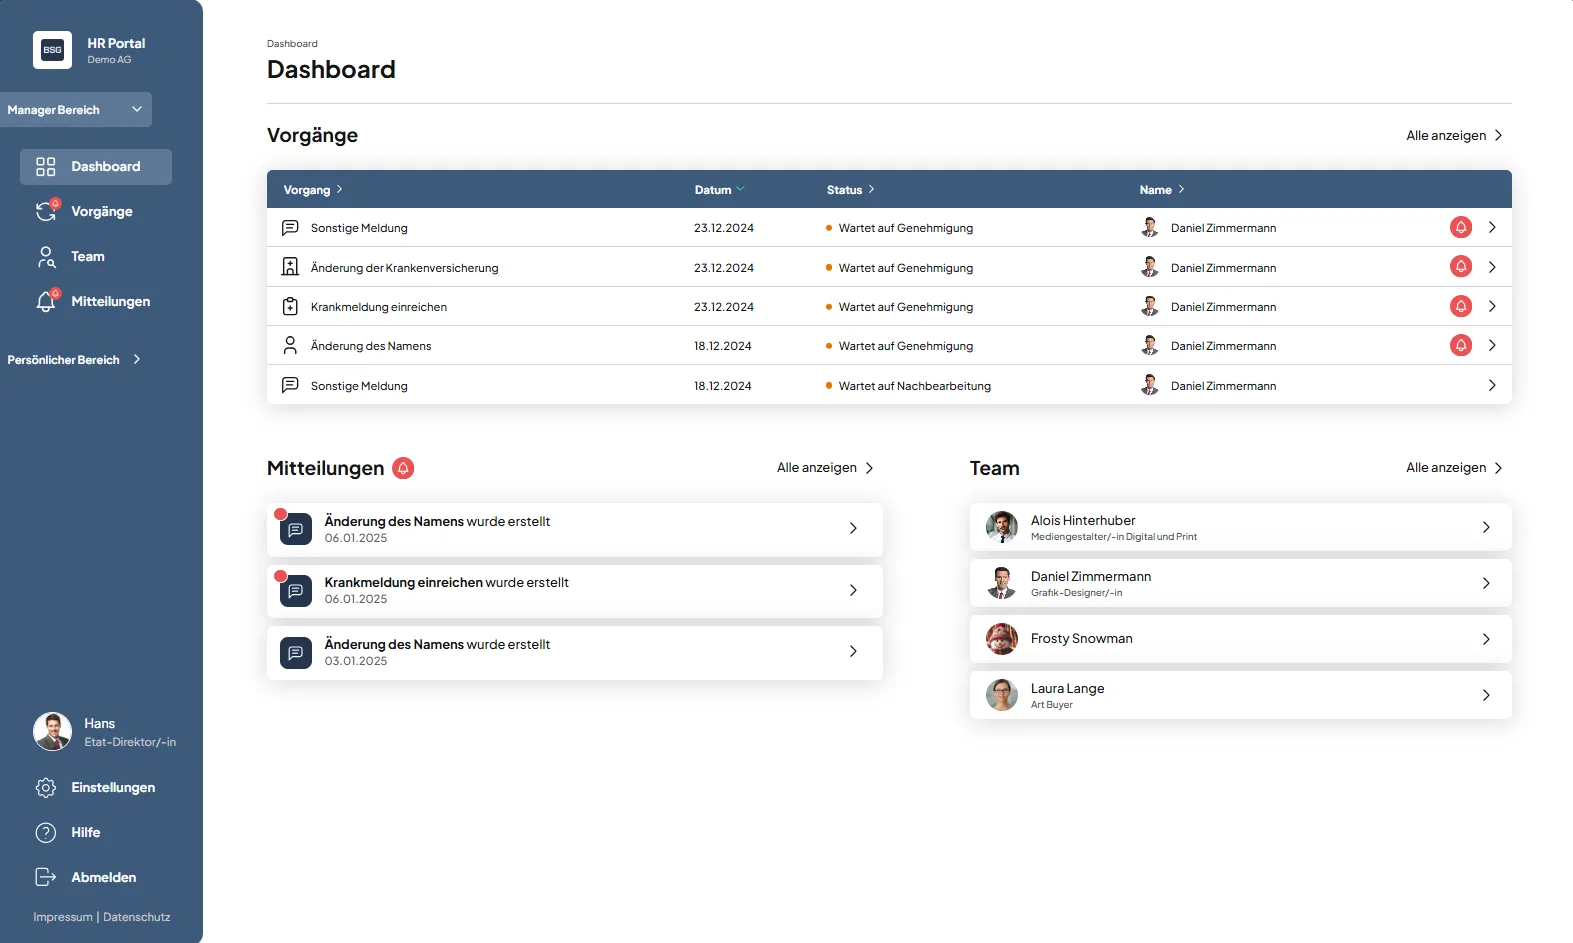1573x943 pixels.
Task: Open the Datenschutz link in footer
Action: coord(137,917)
